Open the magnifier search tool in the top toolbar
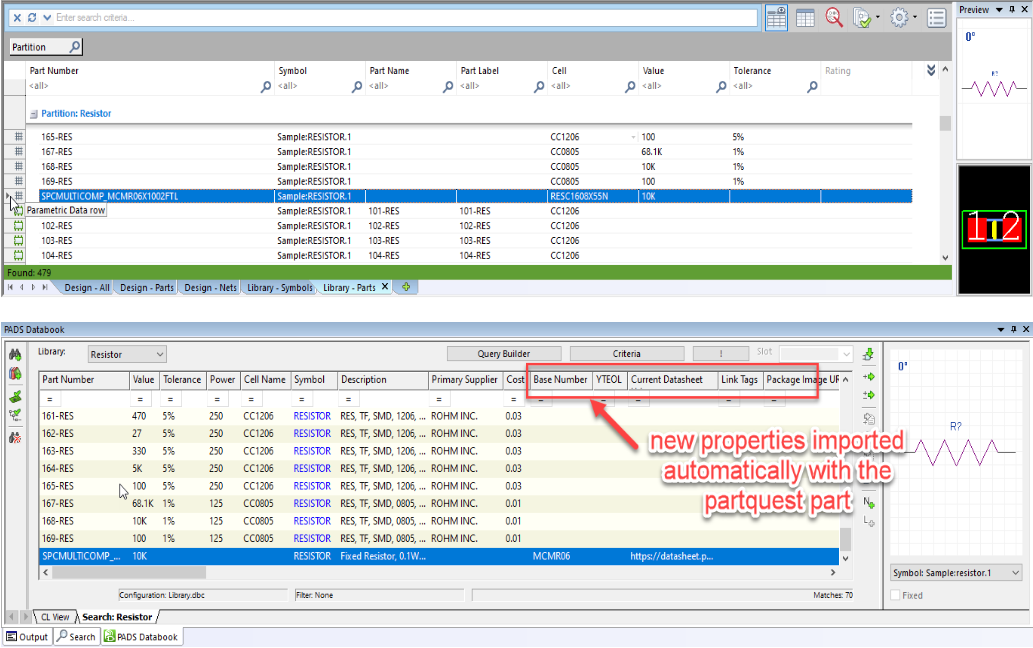The height and width of the screenshot is (648, 1033). [834, 17]
